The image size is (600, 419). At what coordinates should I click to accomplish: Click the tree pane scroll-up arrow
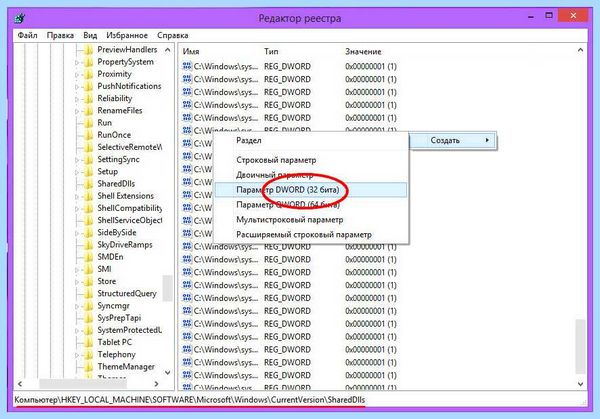[x=168, y=50]
